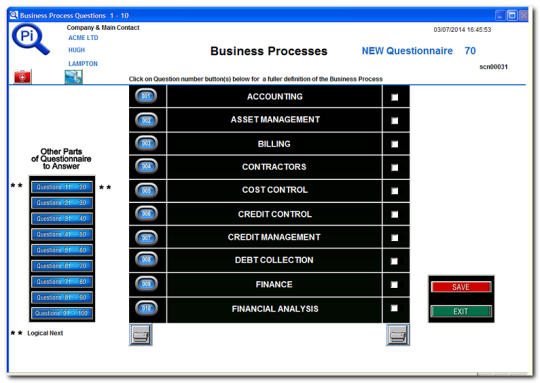Click the FINANCE process label

[274, 284]
